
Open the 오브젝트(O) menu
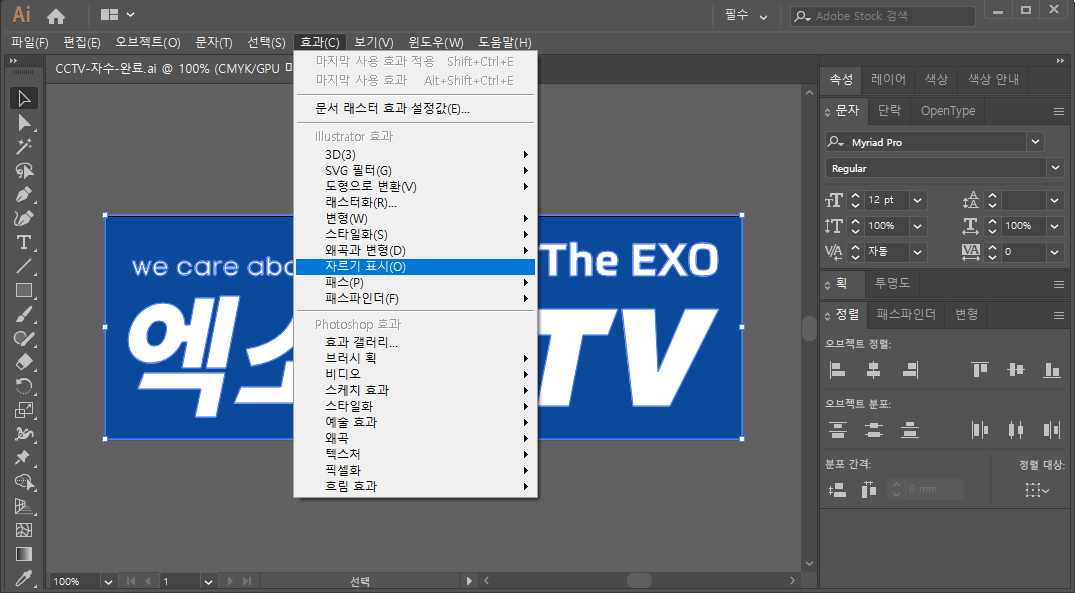tap(147, 43)
